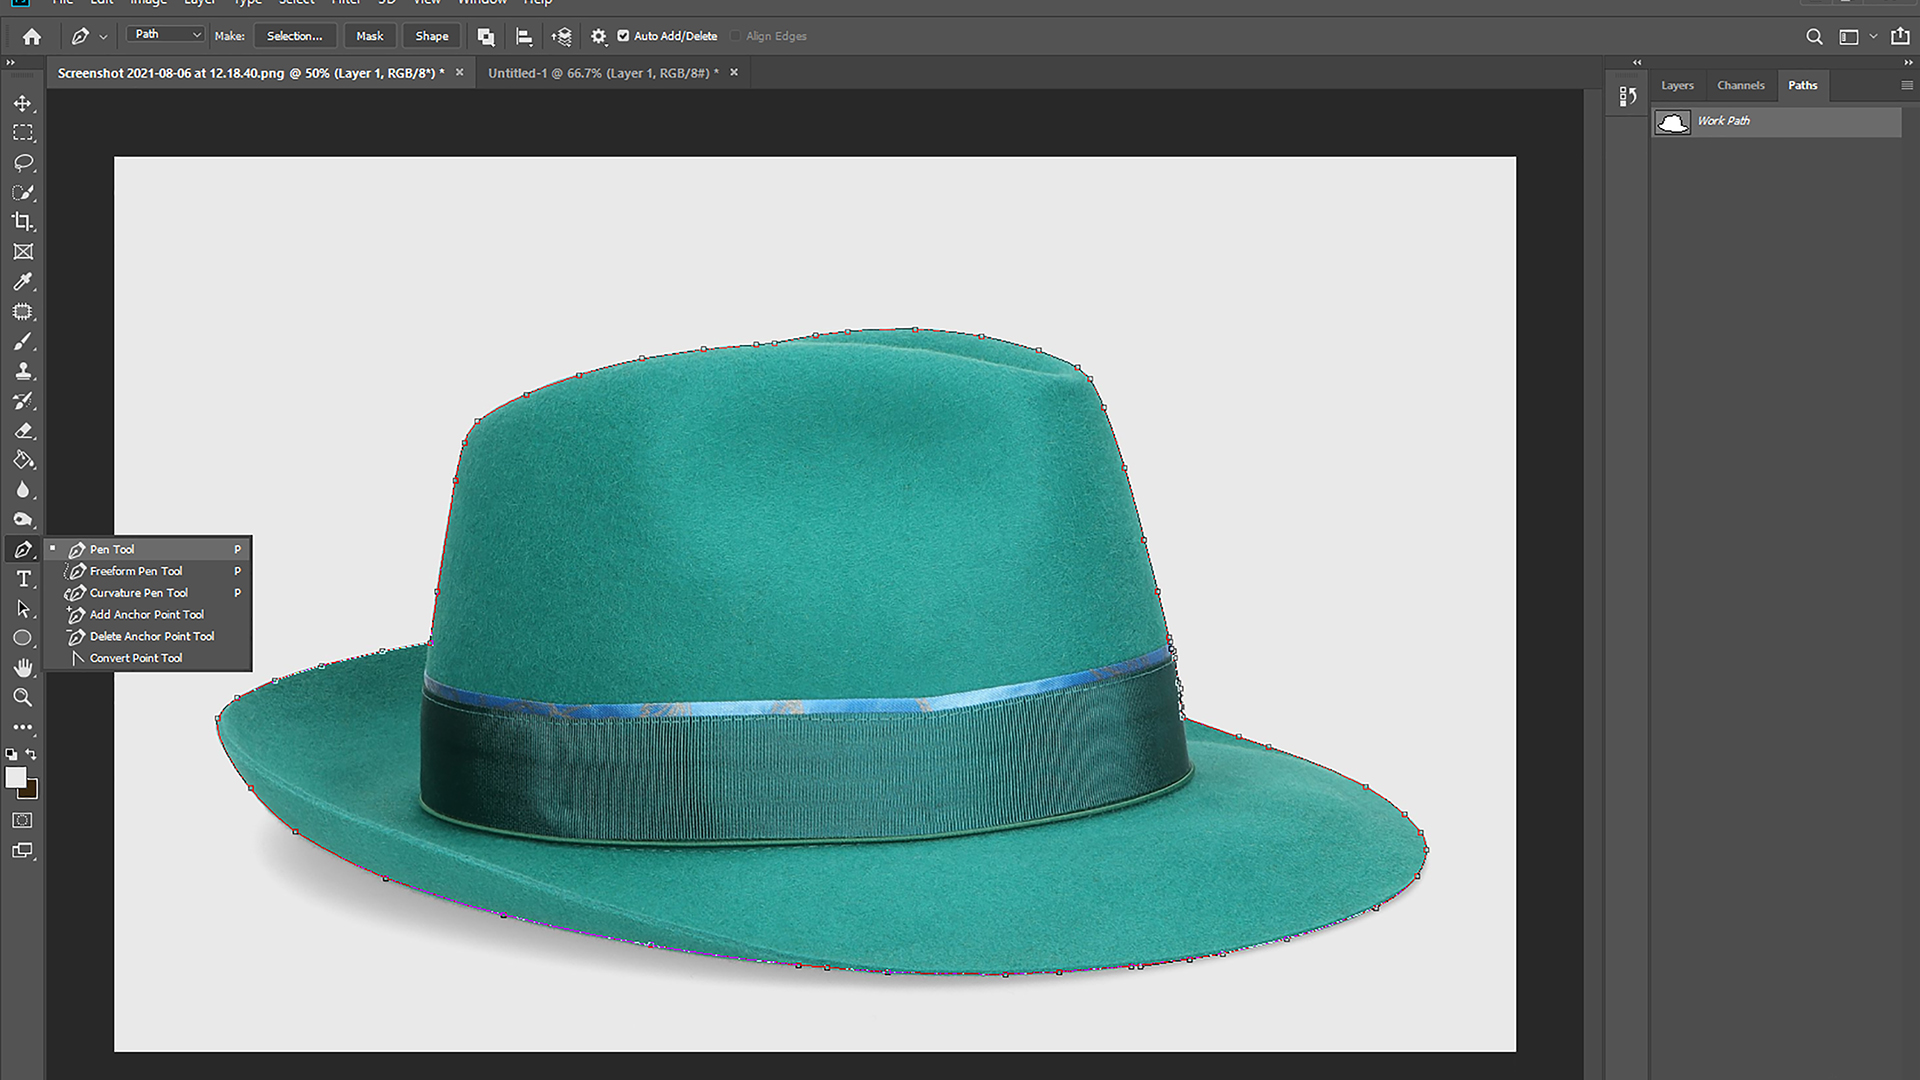Select the Path Selection tool
This screenshot has width=1920, height=1080.
click(23, 609)
